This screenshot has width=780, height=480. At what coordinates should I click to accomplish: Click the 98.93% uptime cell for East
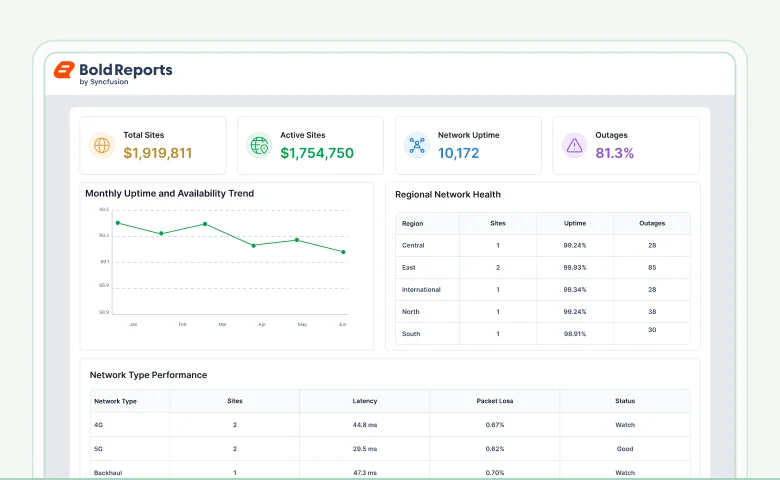click(575, 268)
